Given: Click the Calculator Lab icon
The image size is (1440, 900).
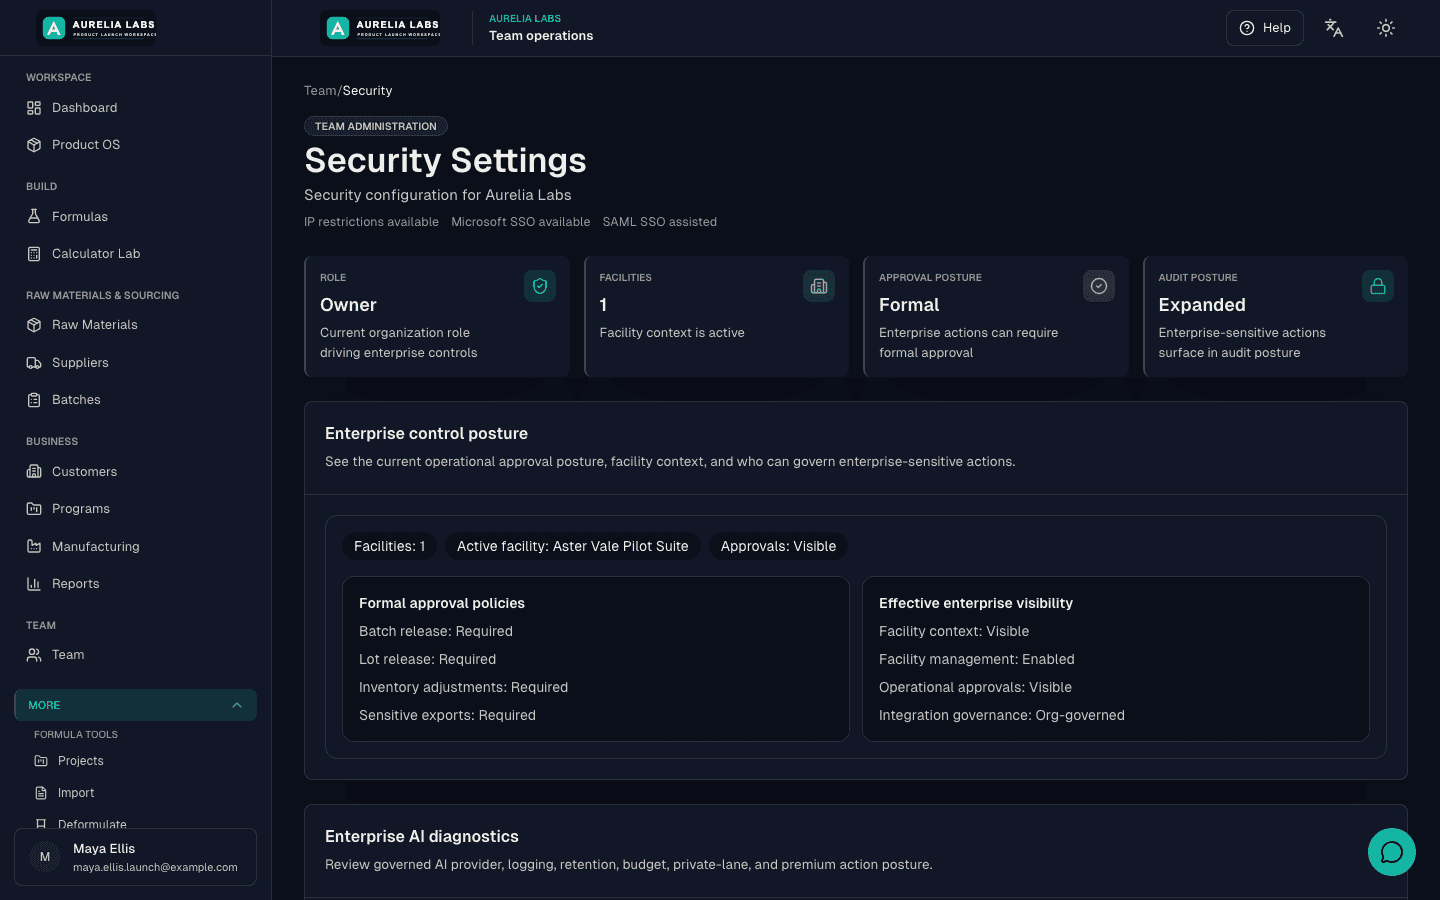Looking at the screenshot, I should 34,254.
